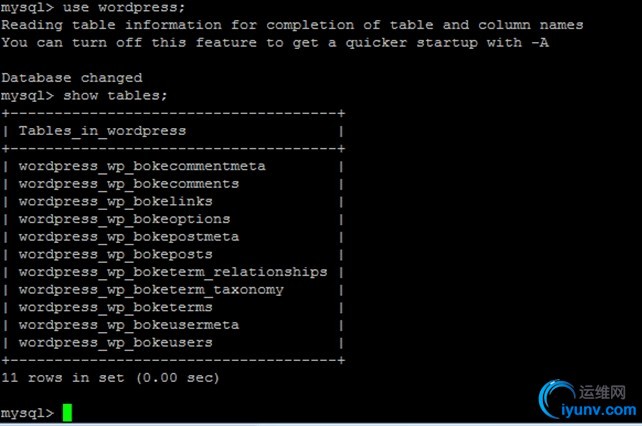This screenshot has height=426, width=642.
Task: Select the wordpress_wp_boketerm_relationships row
Action: click(x=172, y=272)
